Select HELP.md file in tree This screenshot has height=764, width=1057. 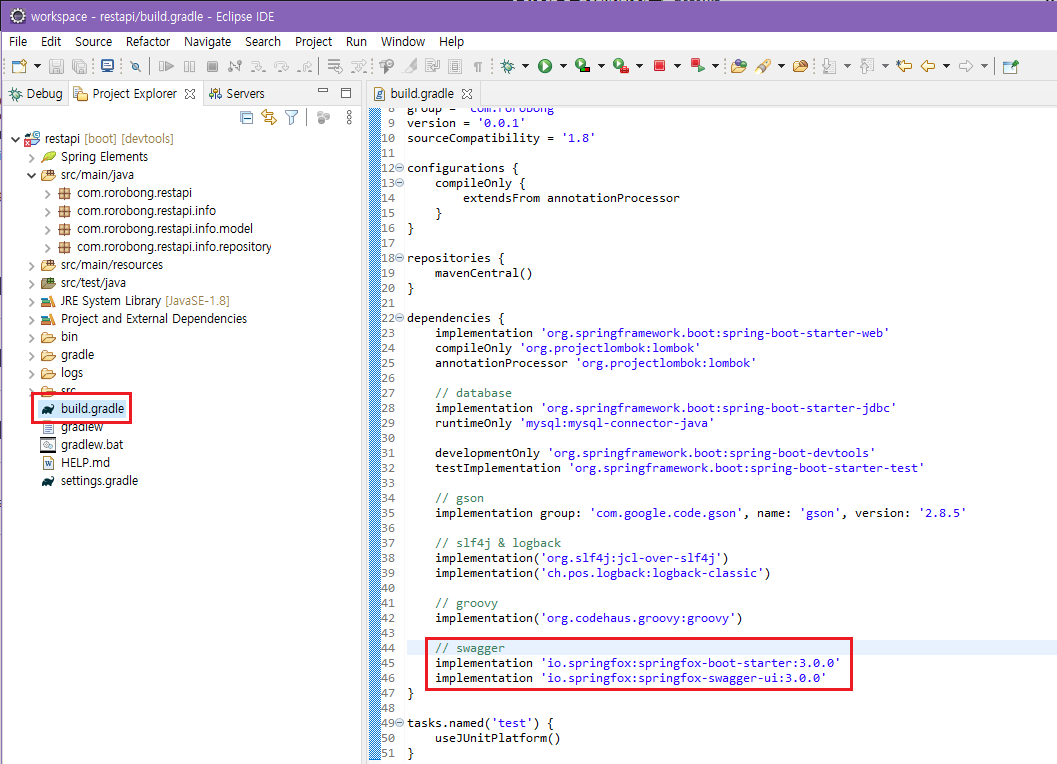click(85, 463)
